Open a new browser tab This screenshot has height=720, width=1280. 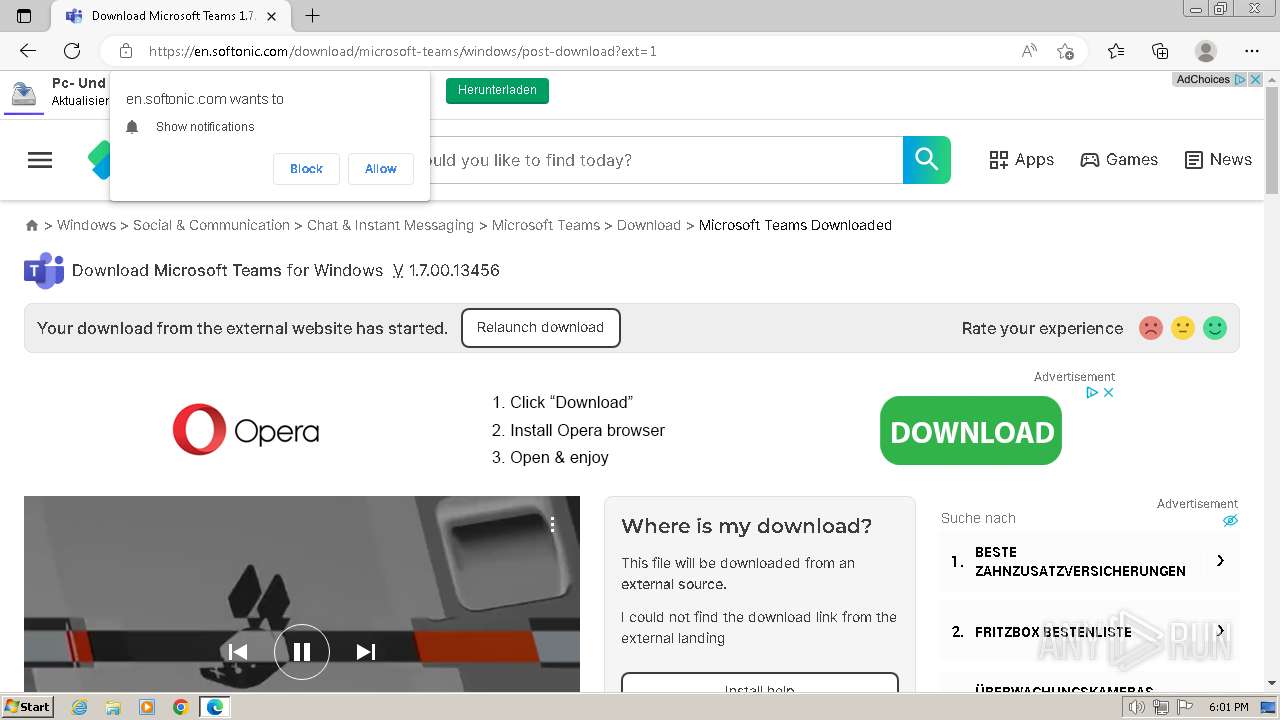[313, 16]
